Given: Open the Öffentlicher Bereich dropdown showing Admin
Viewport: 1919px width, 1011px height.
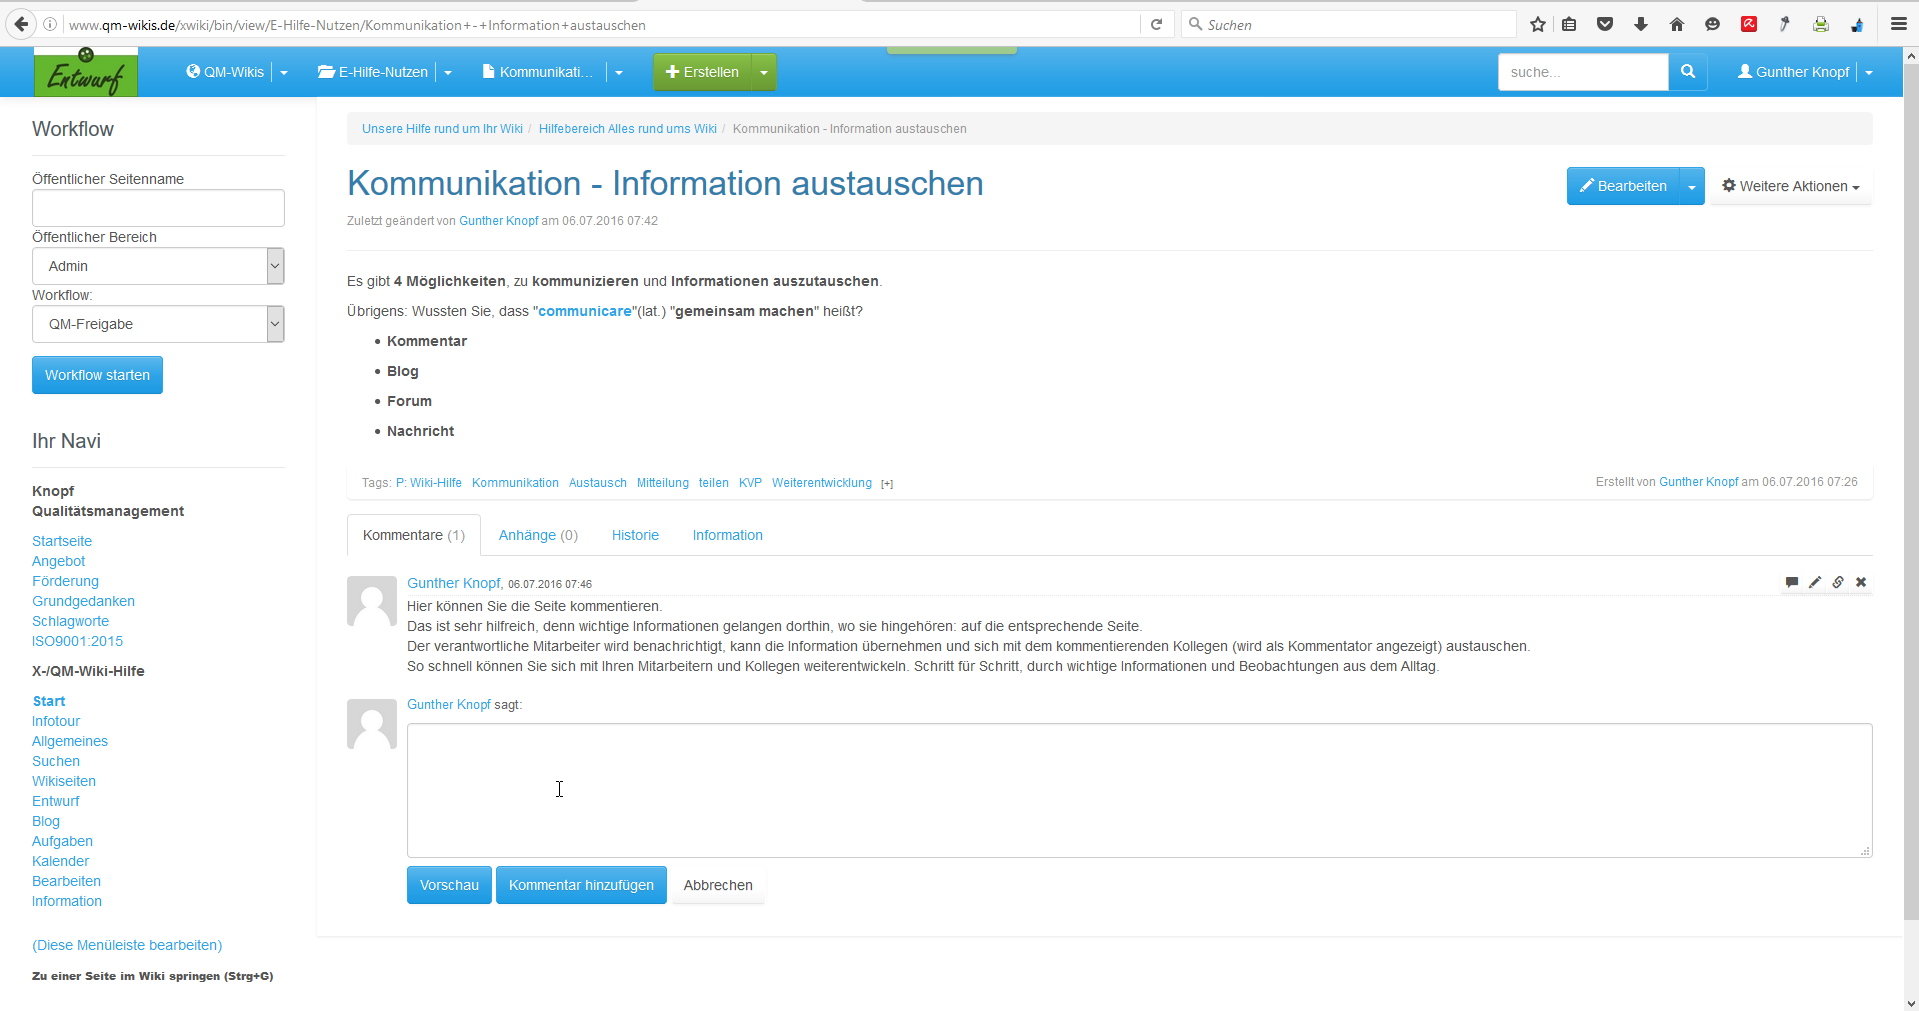Looking at the screenshot, I should coord(158,266).
